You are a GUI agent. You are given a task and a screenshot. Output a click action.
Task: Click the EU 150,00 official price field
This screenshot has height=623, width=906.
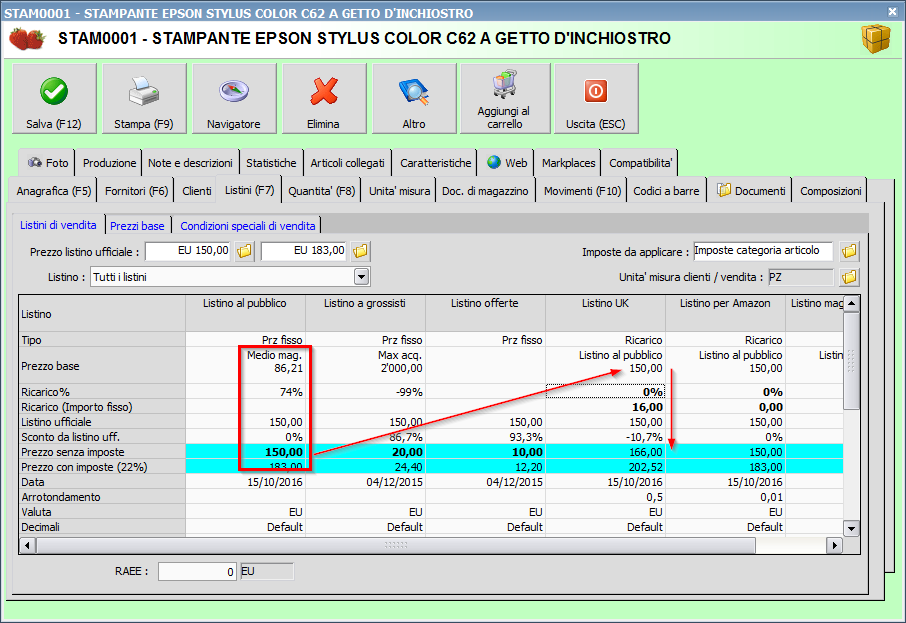[188, 251]
